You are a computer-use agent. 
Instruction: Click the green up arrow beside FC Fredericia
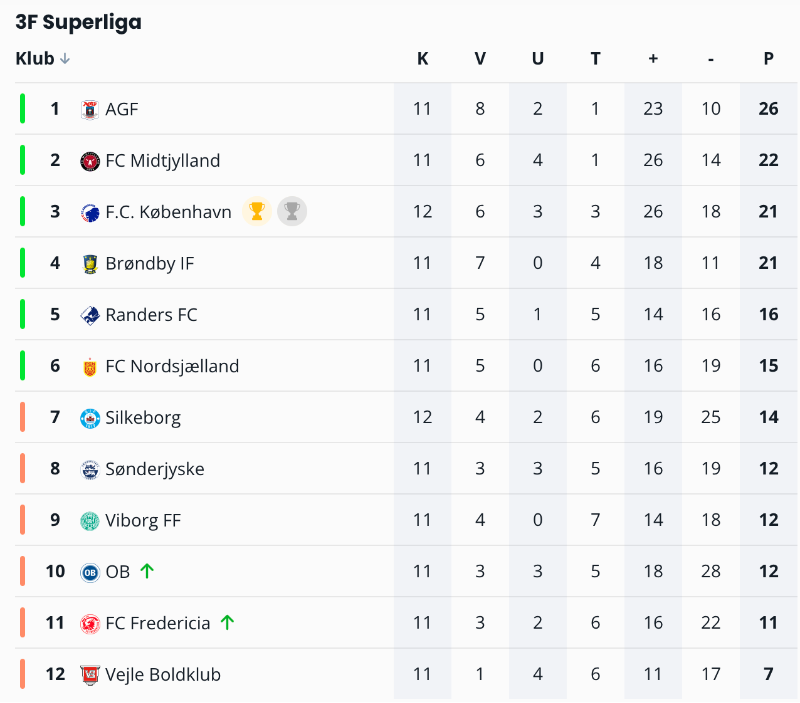click(227, 623)
